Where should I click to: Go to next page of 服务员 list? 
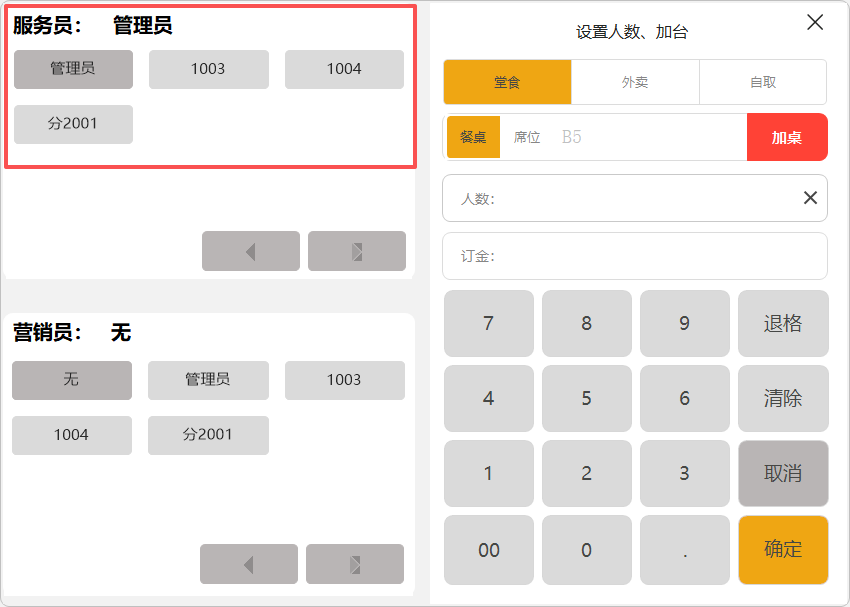click(357, 251)
